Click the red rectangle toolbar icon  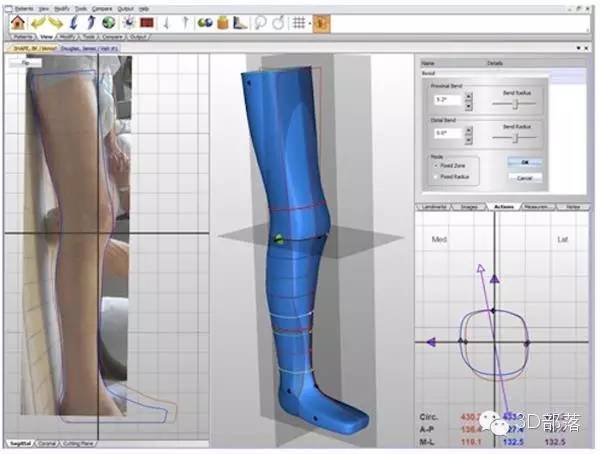pyautogui.click(x=147, y=23)
